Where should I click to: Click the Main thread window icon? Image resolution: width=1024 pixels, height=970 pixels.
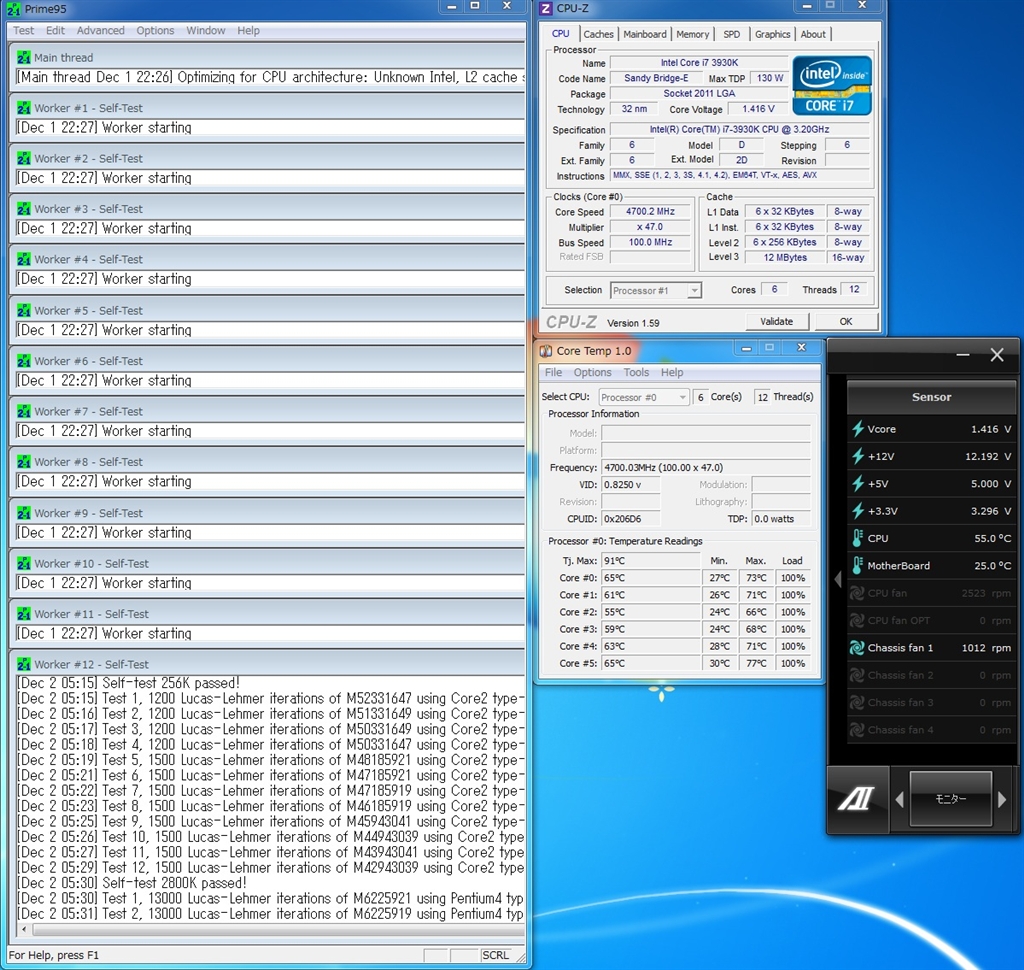coord(24,57)
